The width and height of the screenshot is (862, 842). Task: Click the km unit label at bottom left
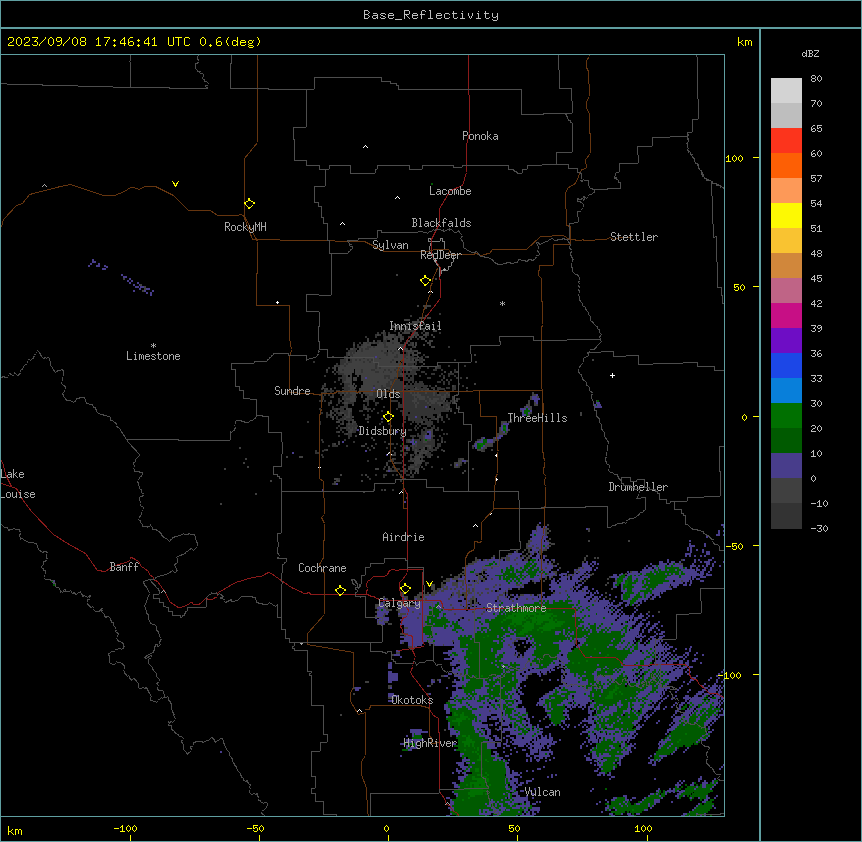[x=15, y=830]
